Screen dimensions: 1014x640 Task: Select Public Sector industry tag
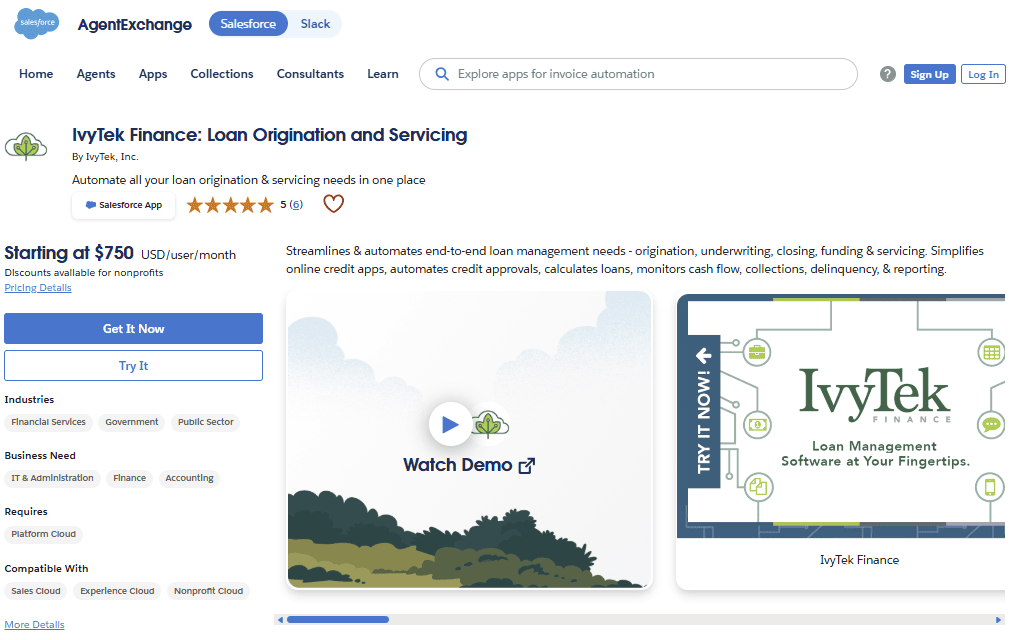206,422
